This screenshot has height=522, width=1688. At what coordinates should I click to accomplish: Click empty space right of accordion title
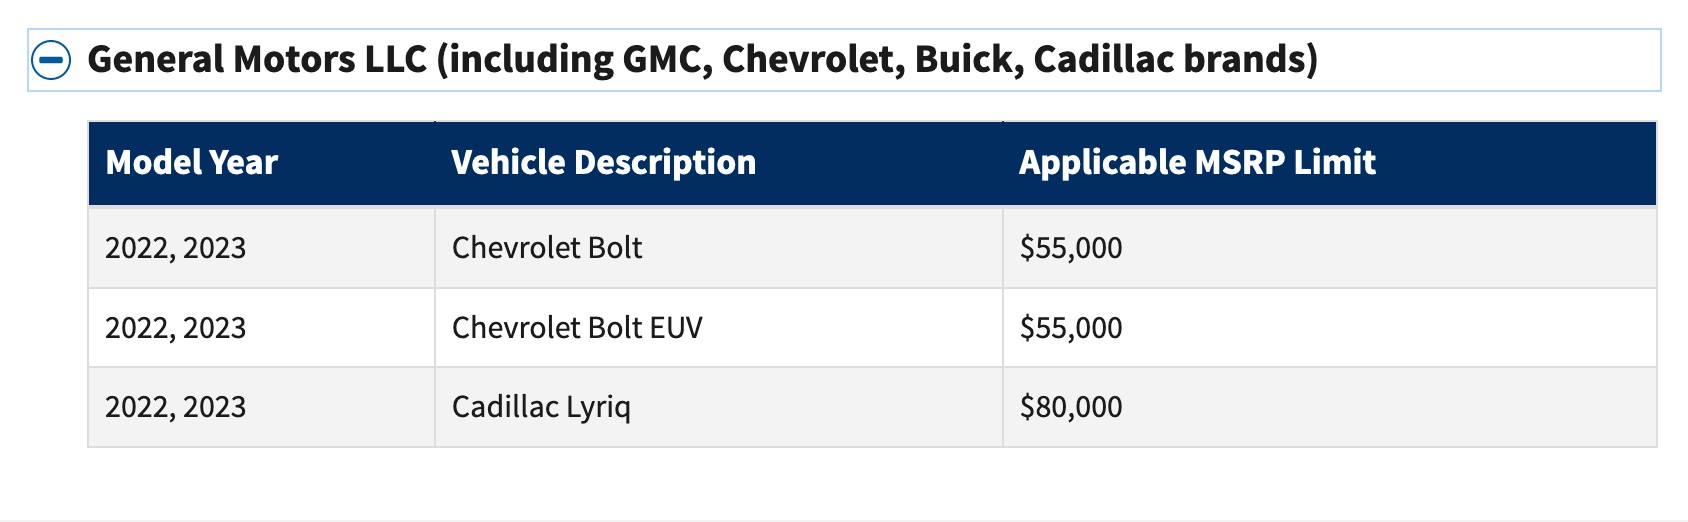(x=1490, y=60)
